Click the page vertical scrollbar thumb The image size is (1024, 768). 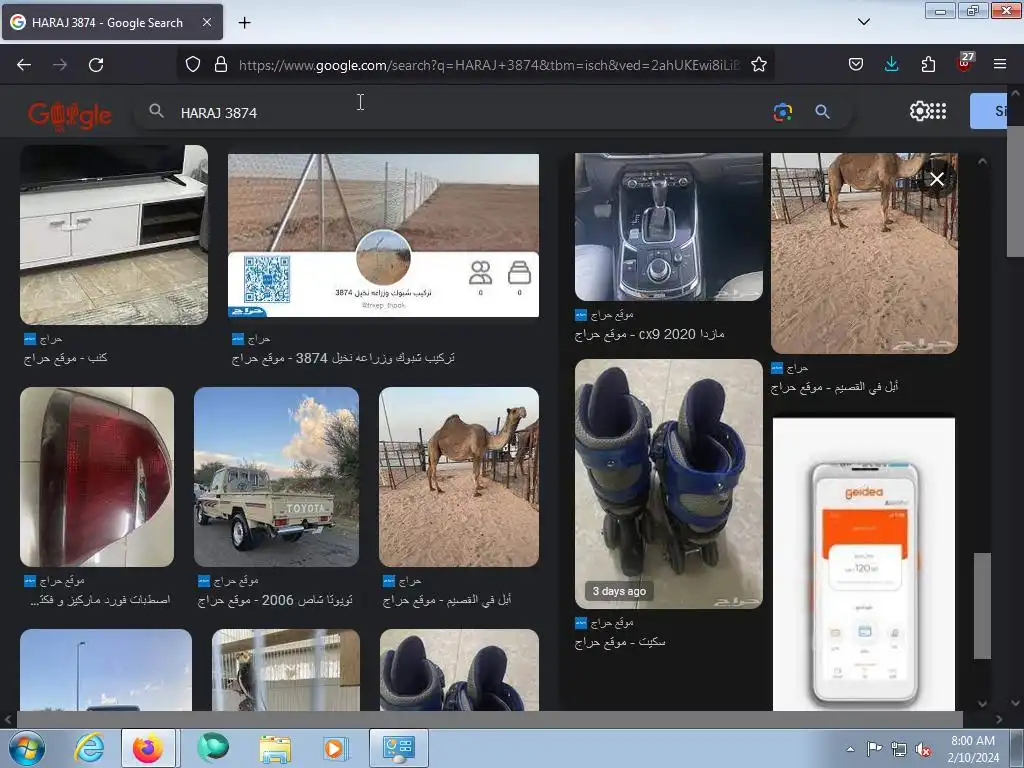1016,191
